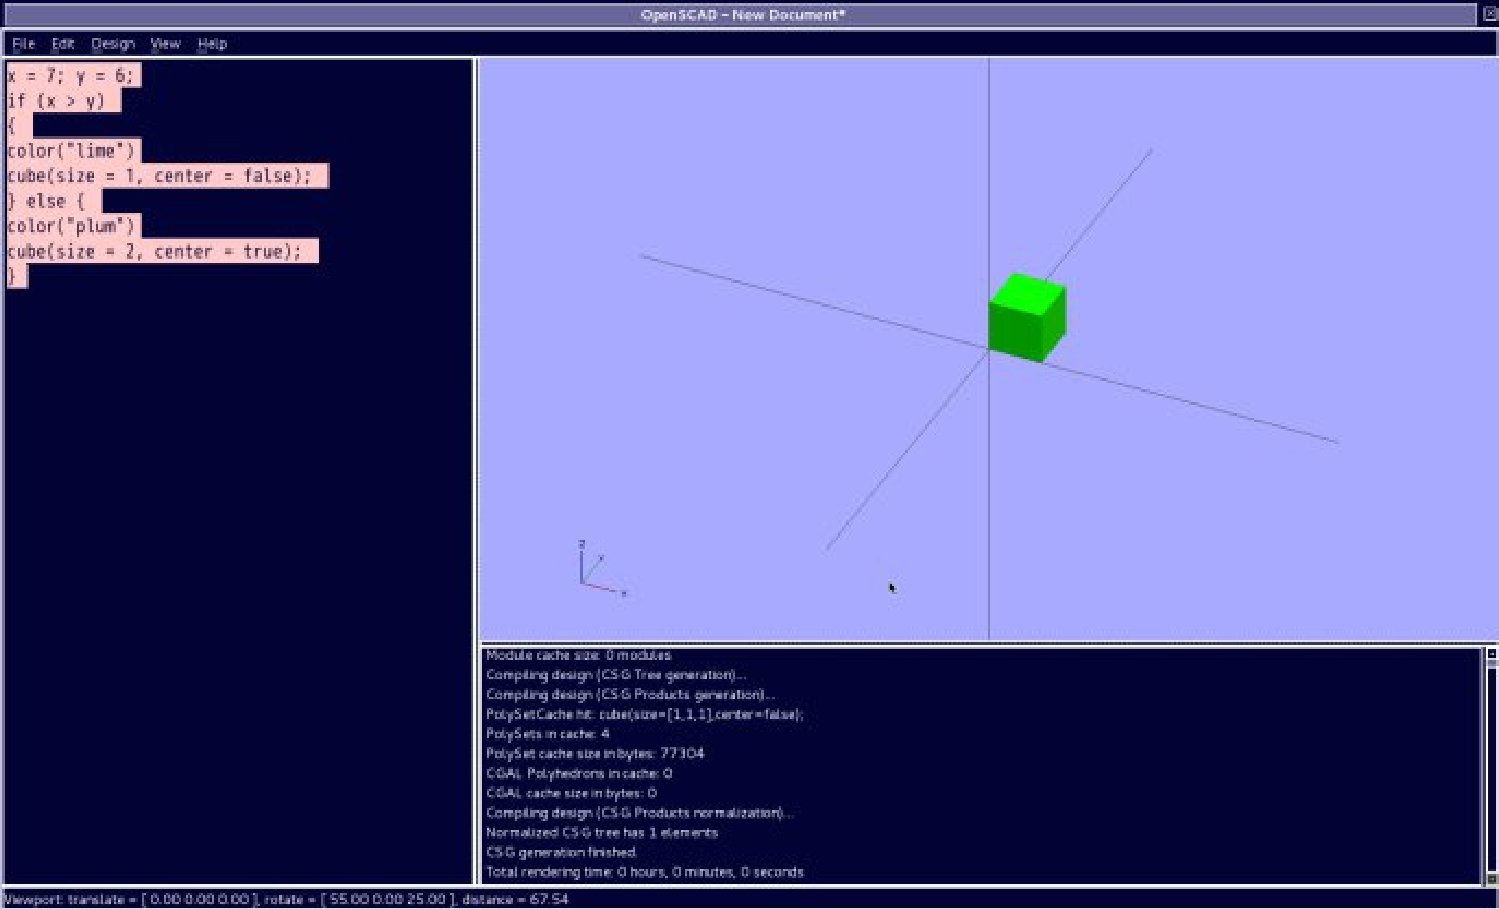Click the console scrollbar down arrow
Screen dimensions: 1499x909
pos(1491,878)
